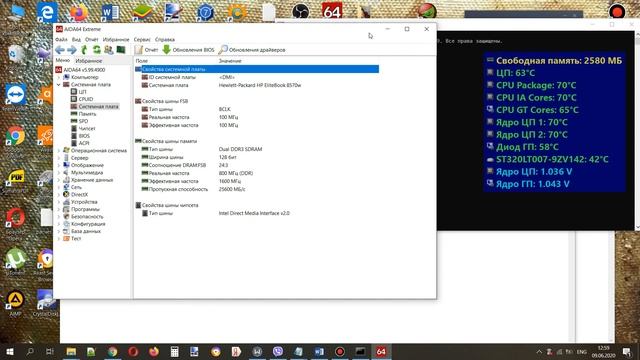The height and width of the screenshot is (360, 640).
Task: Click the users icon in AIDA64 toolbar
Action: click(109, 50)
